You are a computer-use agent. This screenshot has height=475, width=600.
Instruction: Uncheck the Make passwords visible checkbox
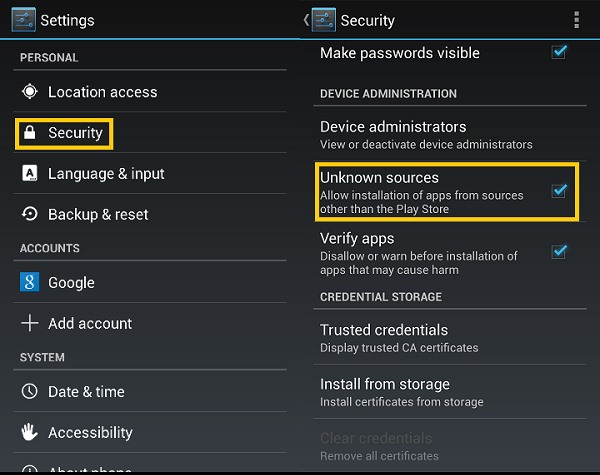pyautogui.click(x=559, y=52)
